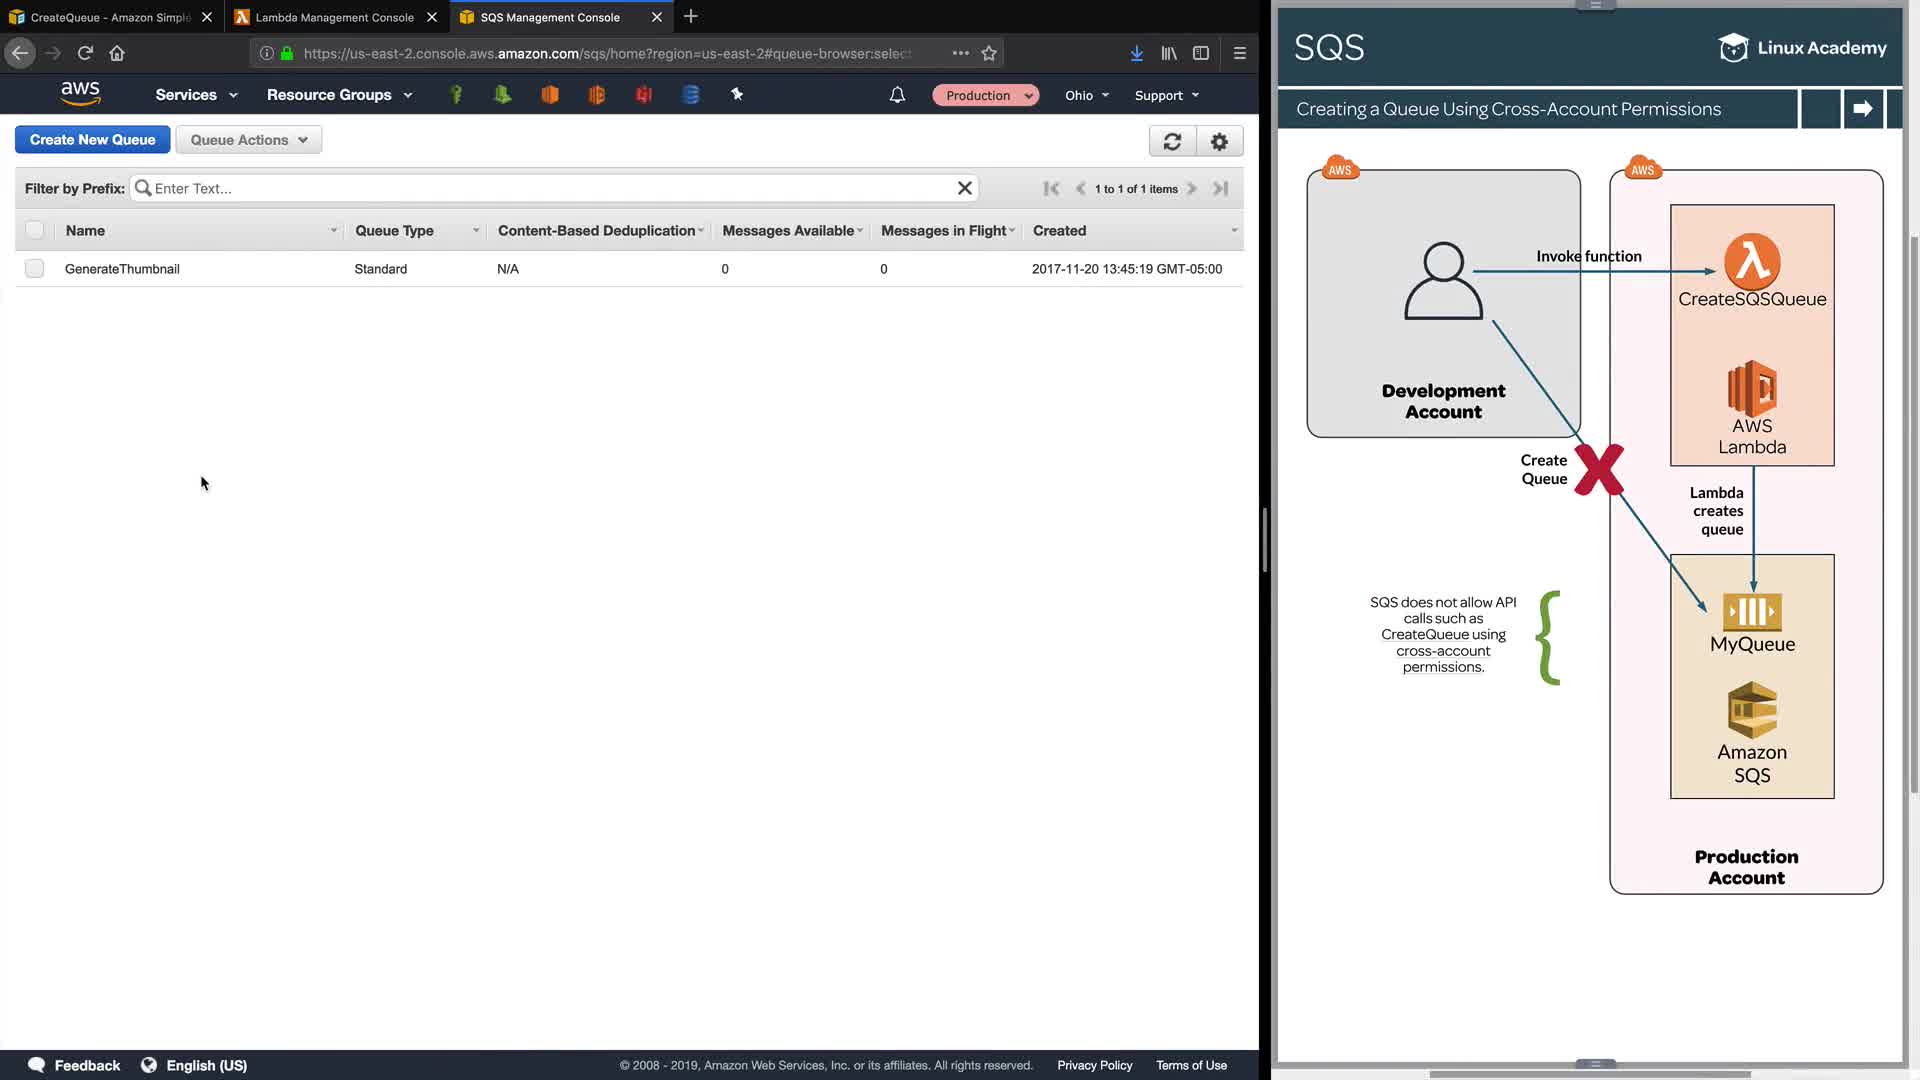
Task: Open the Privacy Policy link
Action: coord(1094,1065)
